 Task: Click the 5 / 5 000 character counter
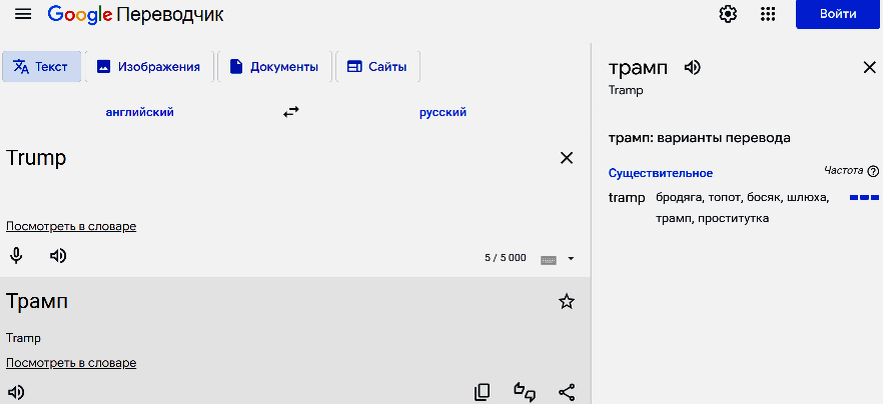pos(505,258)
